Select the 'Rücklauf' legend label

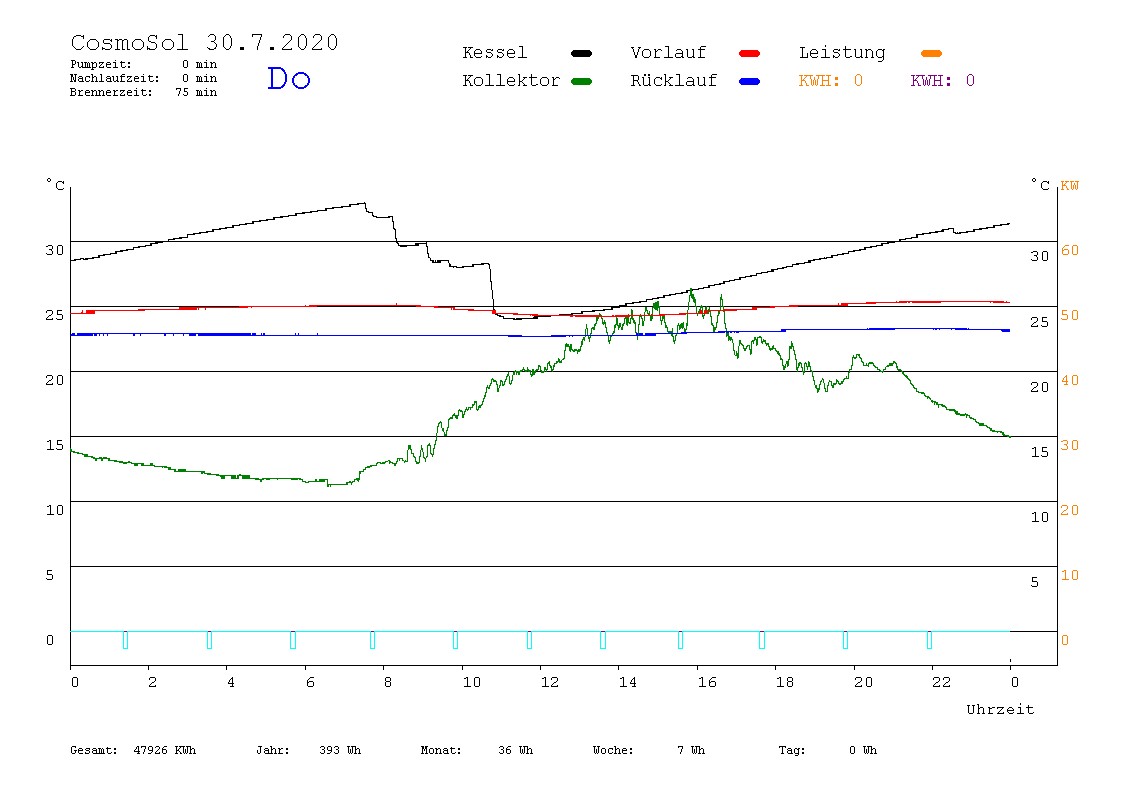(x=674, y=81)
